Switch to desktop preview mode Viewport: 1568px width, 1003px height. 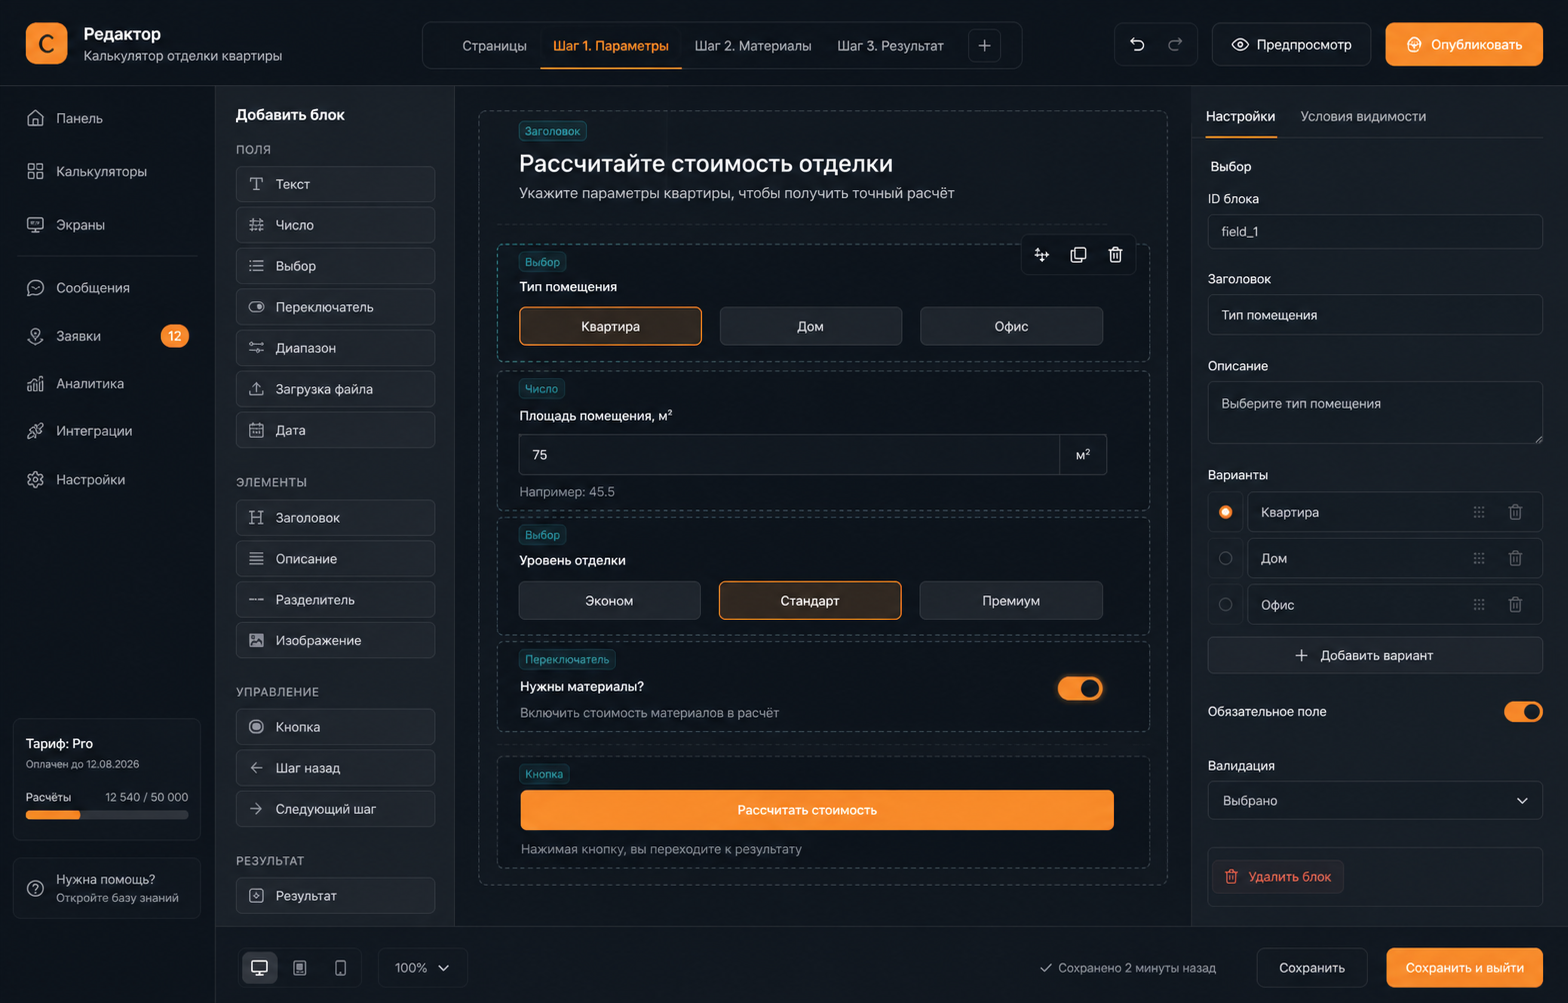259,967
